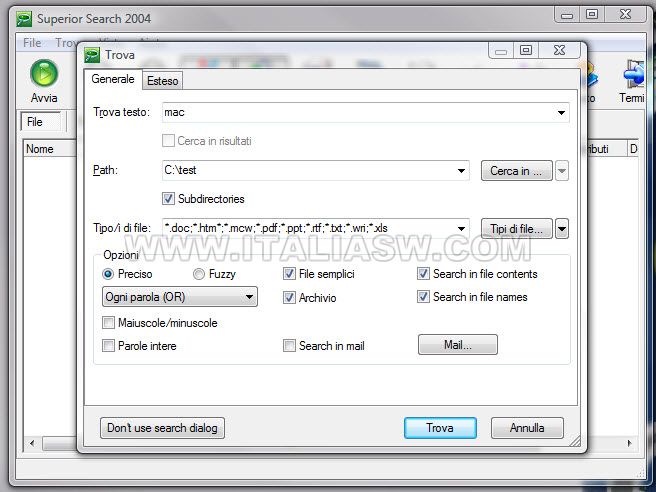This screenshot has height=492, width=656.
Task: Toggle the File semplici checkbox
Action: (x=289, y=274)
